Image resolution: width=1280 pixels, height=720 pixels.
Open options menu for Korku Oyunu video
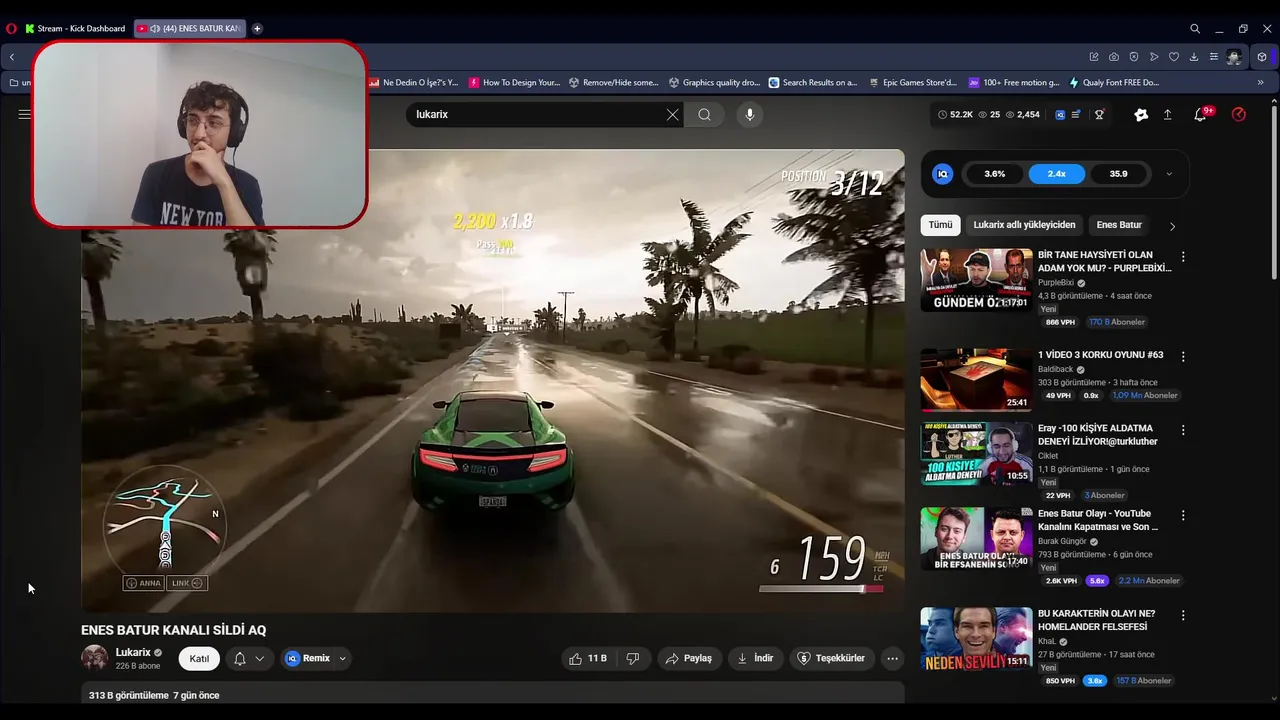point(1183,357)
